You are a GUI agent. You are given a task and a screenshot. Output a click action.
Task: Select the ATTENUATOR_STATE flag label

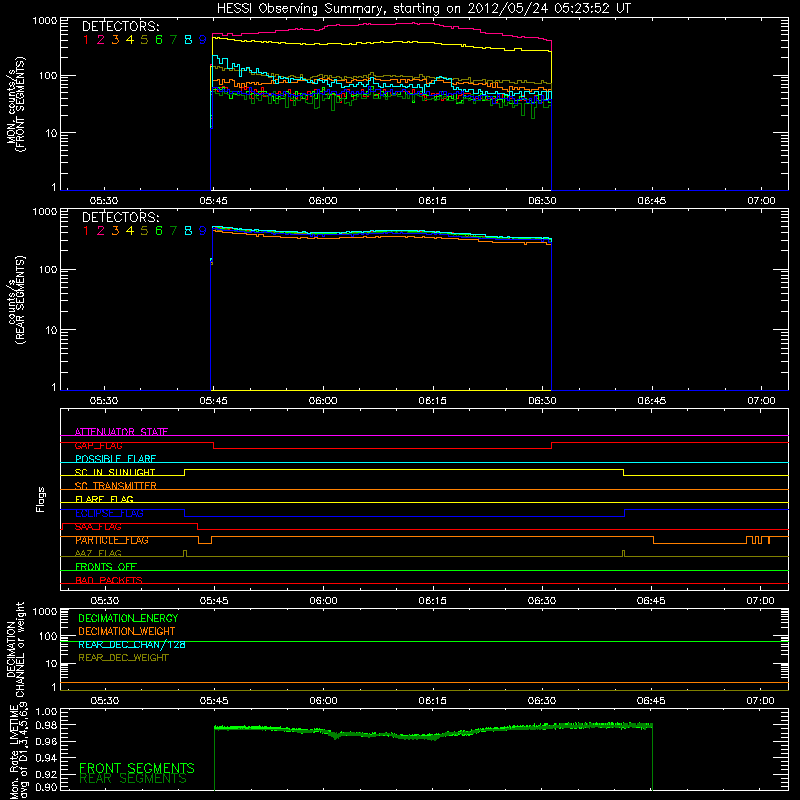pyautogui.click(x=121, y=432)
